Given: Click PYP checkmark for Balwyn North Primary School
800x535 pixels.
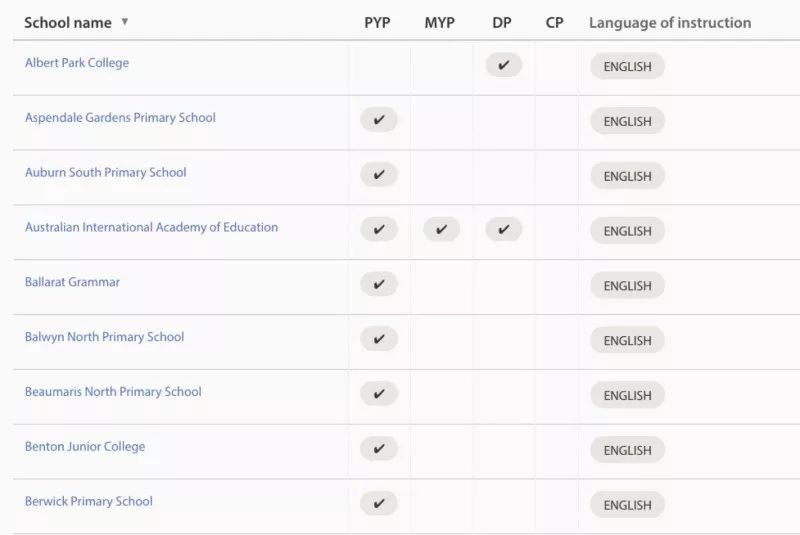Looking at the screenshot, I should [x=379, y=339].
